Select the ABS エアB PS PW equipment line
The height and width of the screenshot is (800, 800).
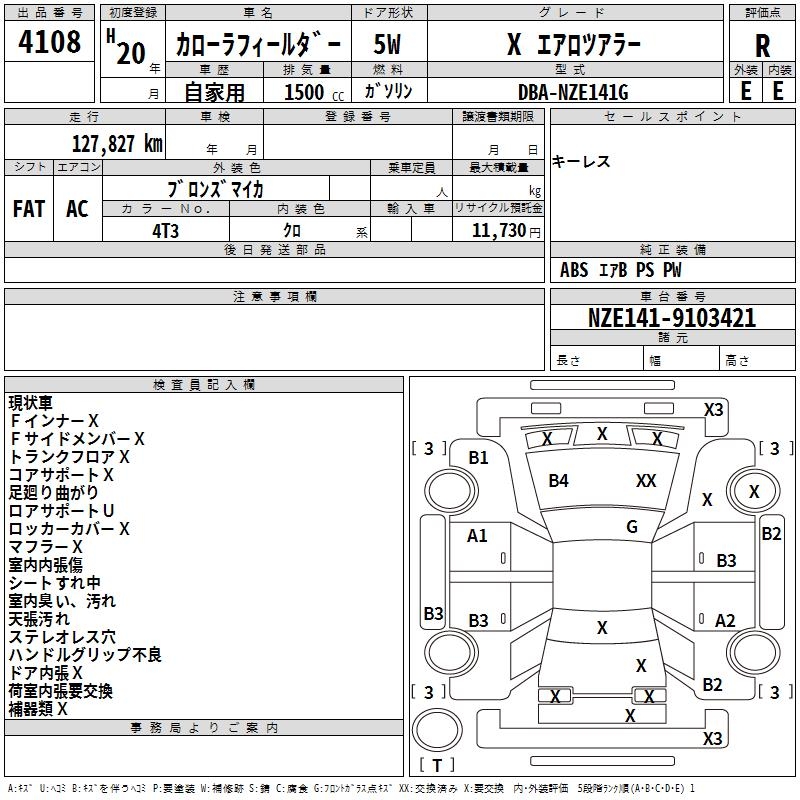pos(620,270)
